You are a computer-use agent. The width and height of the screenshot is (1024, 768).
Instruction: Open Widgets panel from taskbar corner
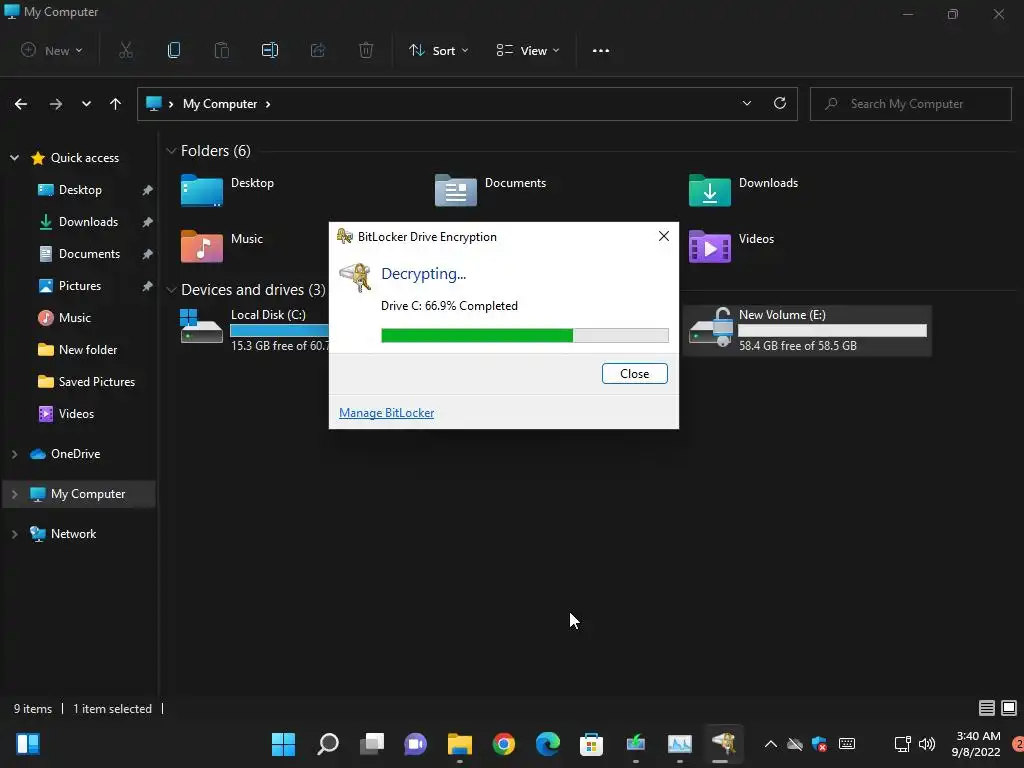pos(28,744)
